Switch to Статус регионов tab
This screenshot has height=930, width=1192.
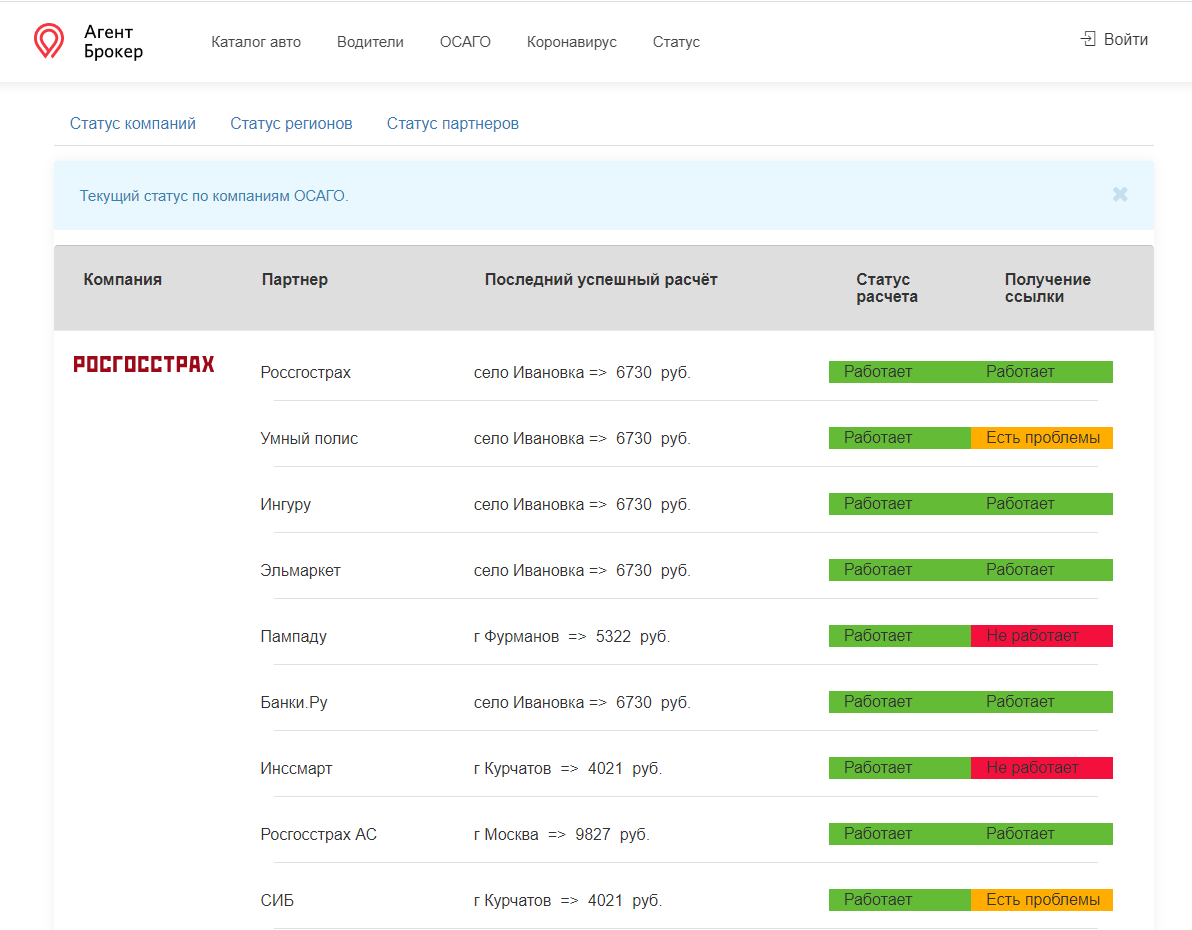click(x=291, y=123)
